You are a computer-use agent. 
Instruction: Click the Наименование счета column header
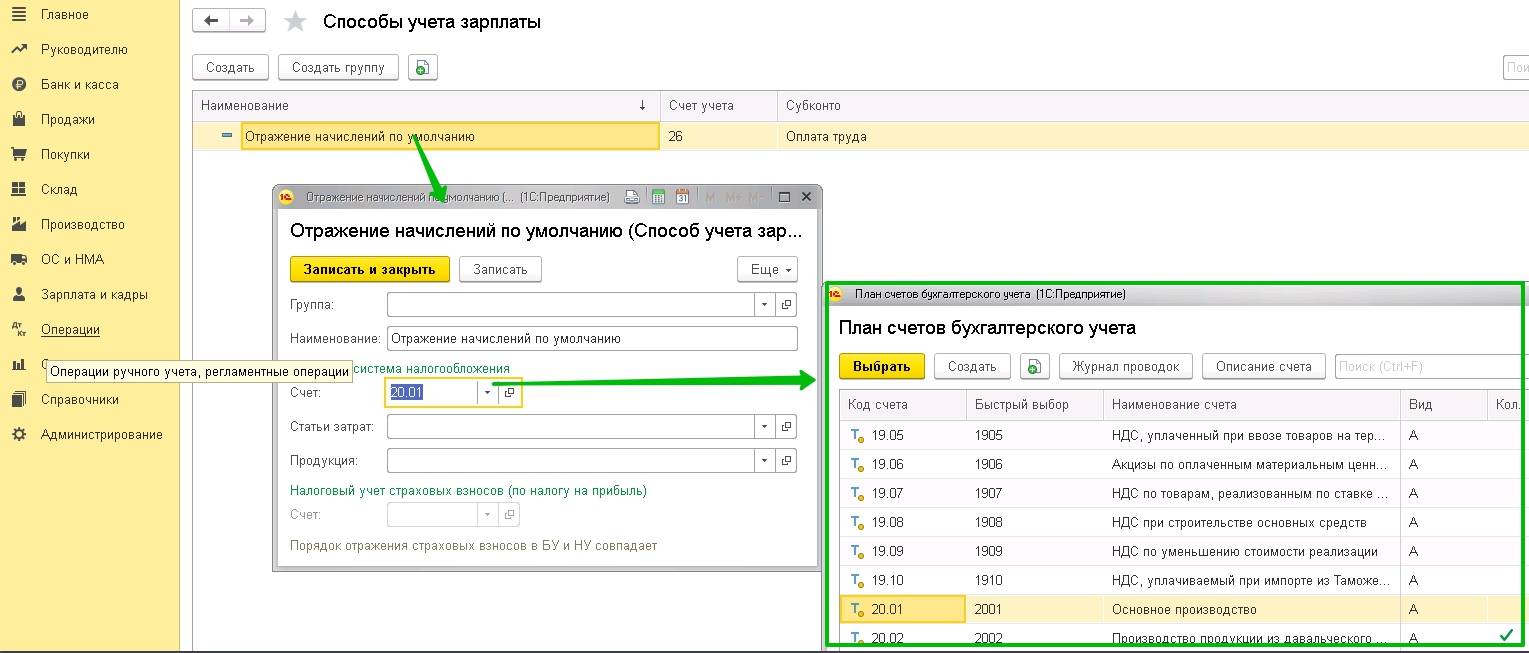click(1252, 405)
